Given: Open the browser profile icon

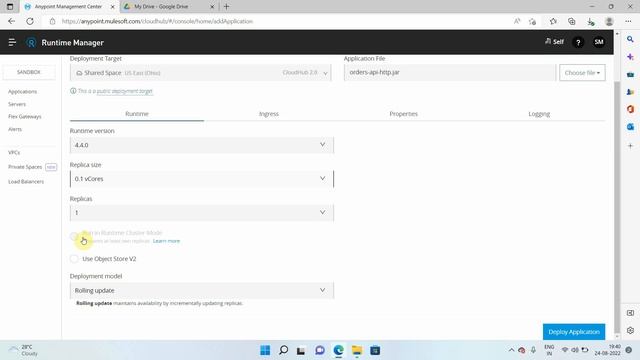Looking at the screenshot, I should click(609, 21).
